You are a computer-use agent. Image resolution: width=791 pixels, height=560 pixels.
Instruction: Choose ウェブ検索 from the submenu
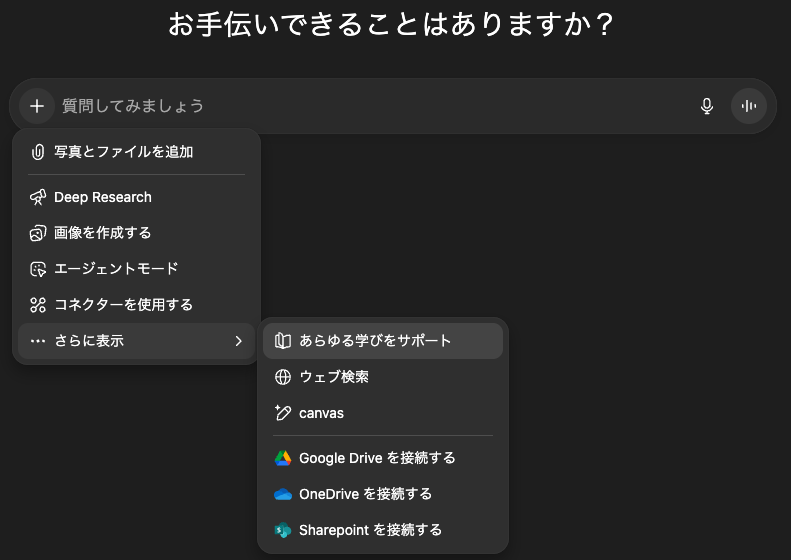click(334, 377)
